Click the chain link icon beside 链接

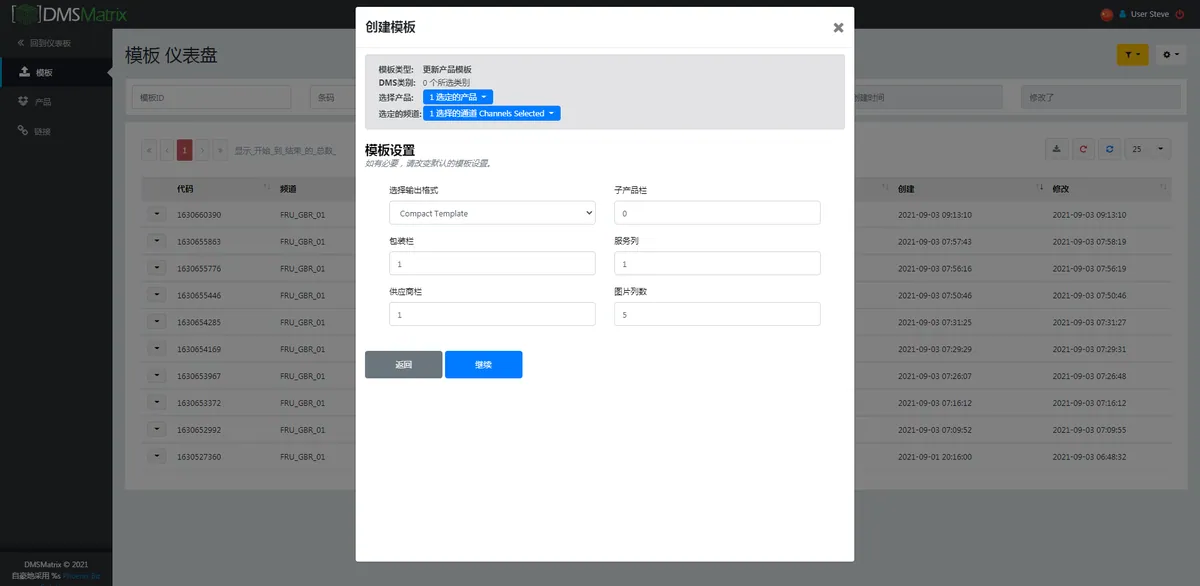point(24,131)
